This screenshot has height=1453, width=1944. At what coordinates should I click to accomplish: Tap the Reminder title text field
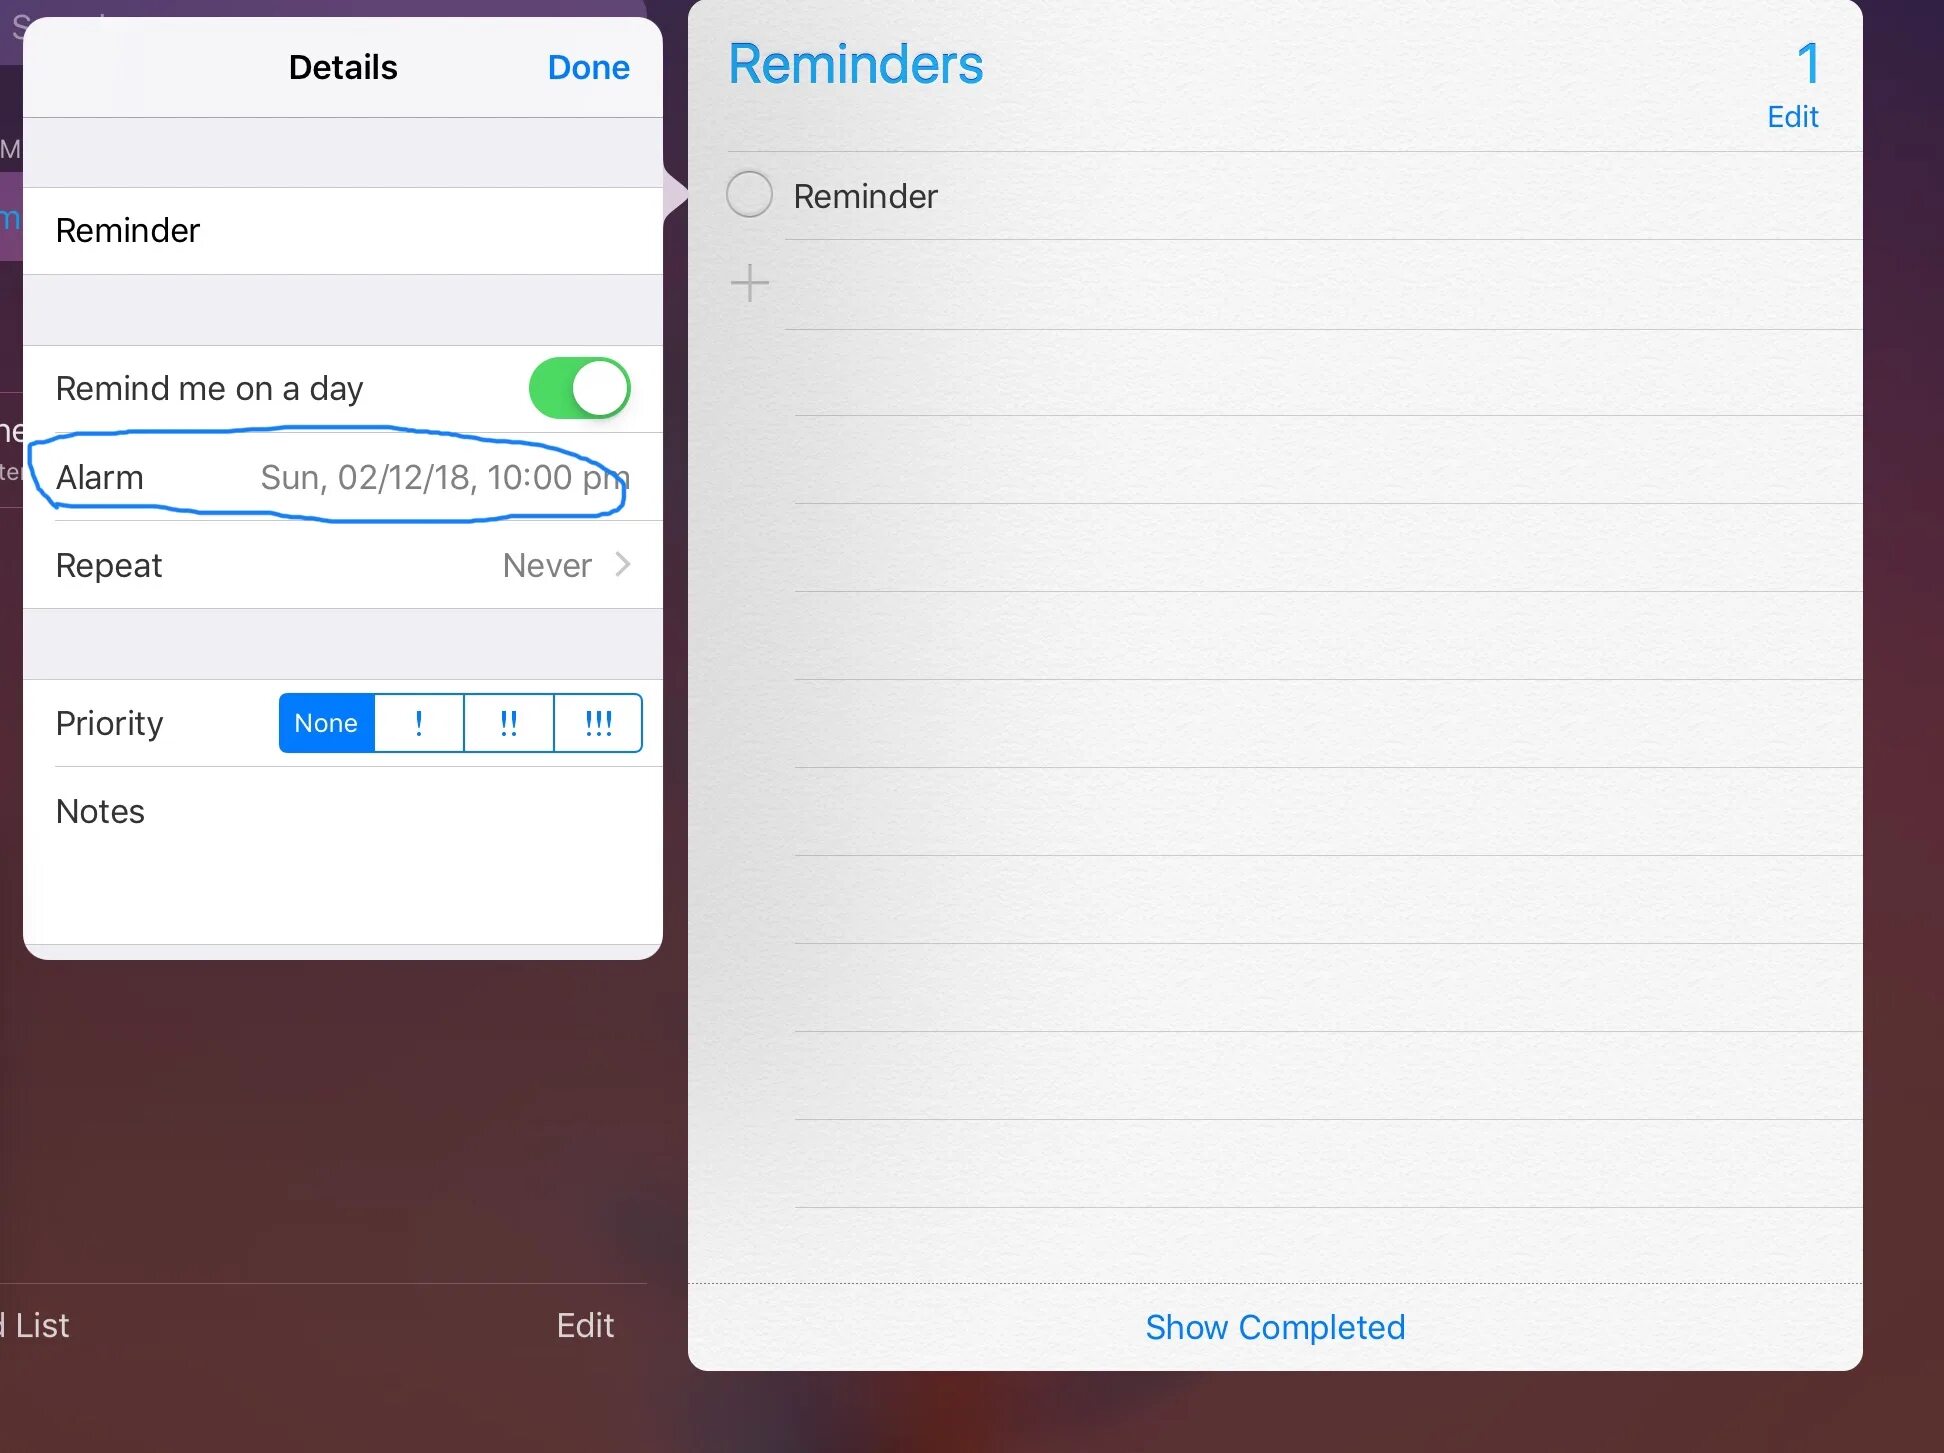343,230
